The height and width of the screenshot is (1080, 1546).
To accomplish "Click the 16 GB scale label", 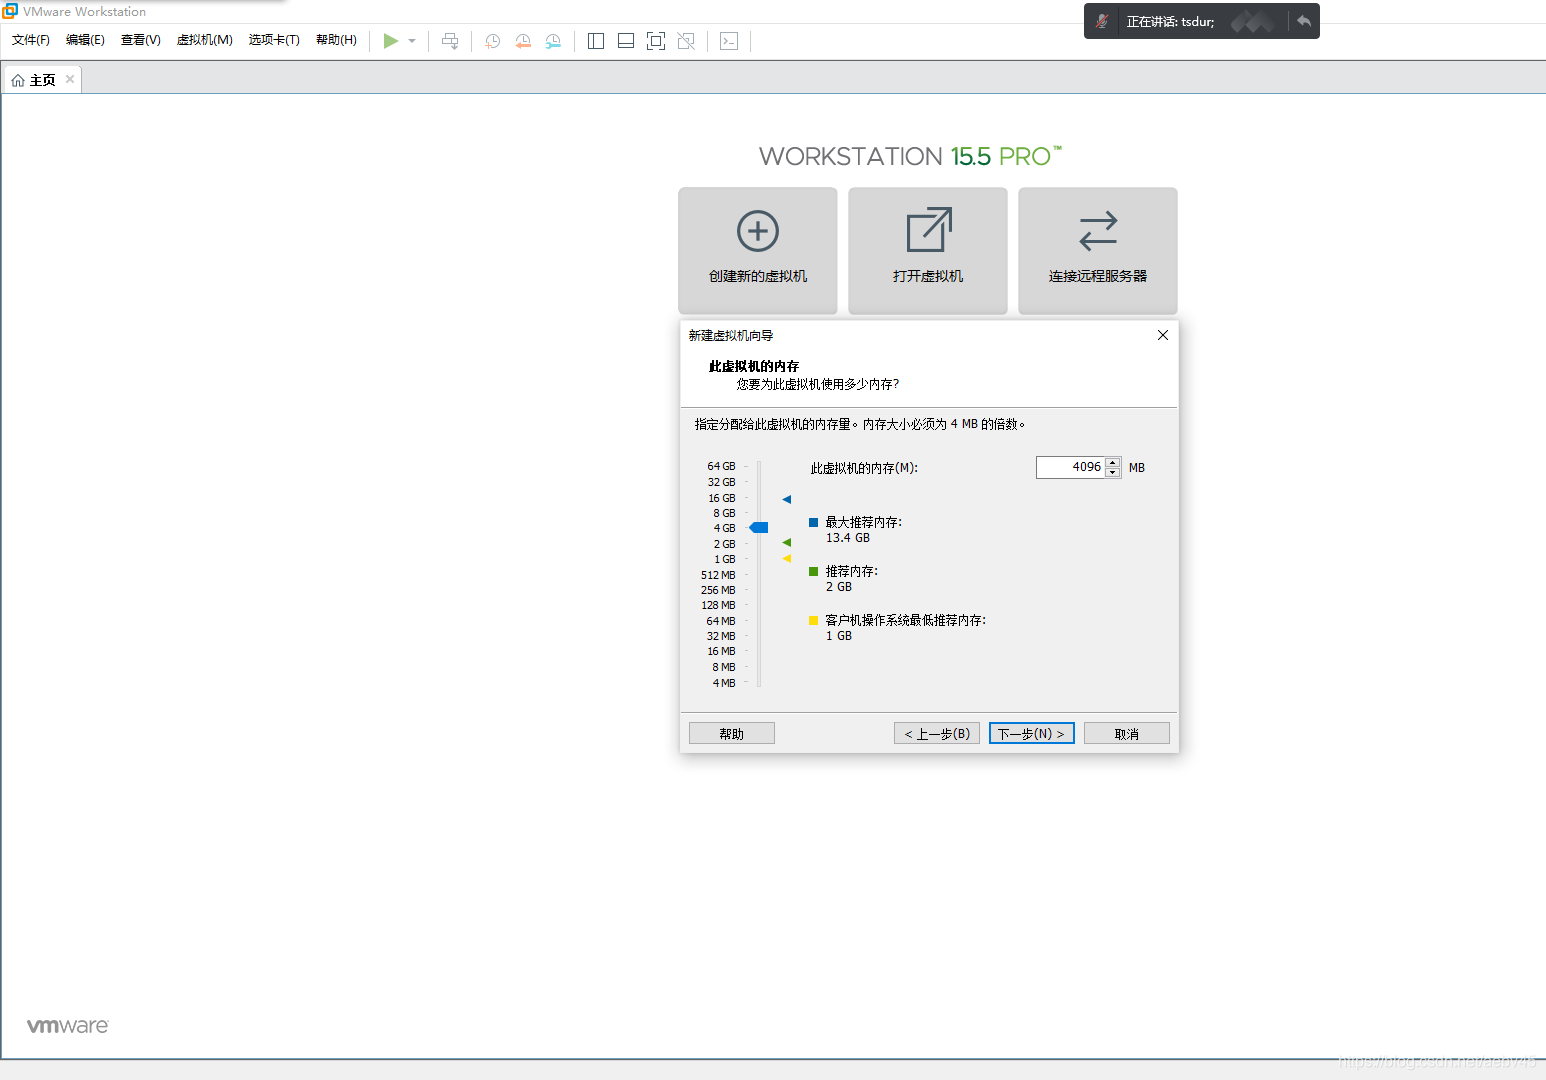I will [x=721, y=498].
